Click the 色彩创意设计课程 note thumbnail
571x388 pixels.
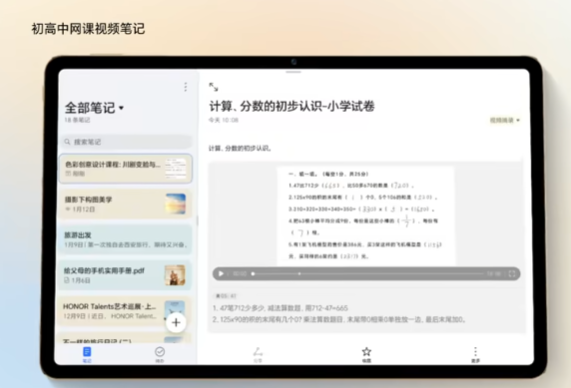pyautogui.click(x=176, y=168)
